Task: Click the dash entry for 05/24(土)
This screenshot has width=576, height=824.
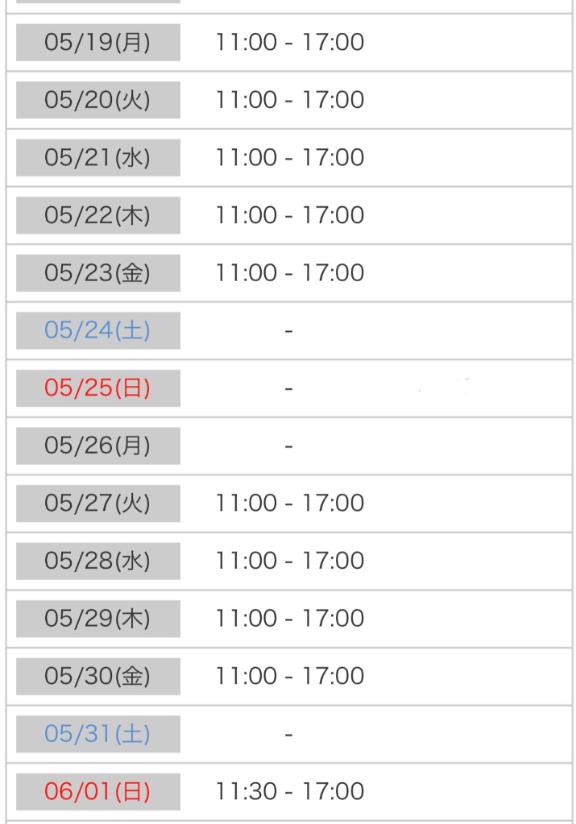Action: (x=289, y=331)
